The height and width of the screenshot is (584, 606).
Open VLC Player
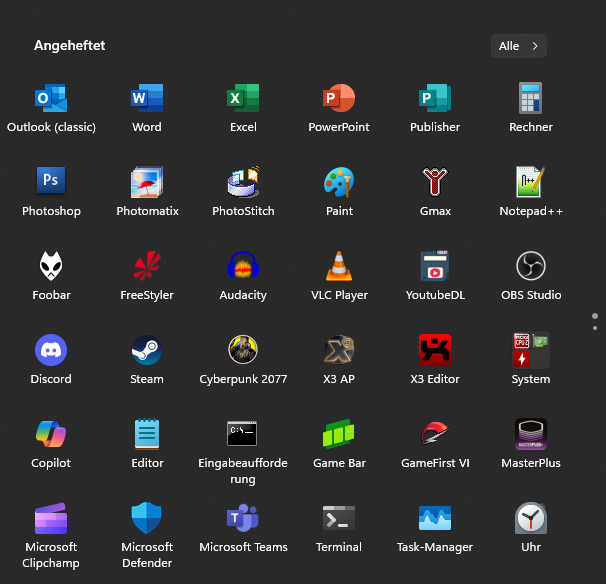[x=339, y=266]
